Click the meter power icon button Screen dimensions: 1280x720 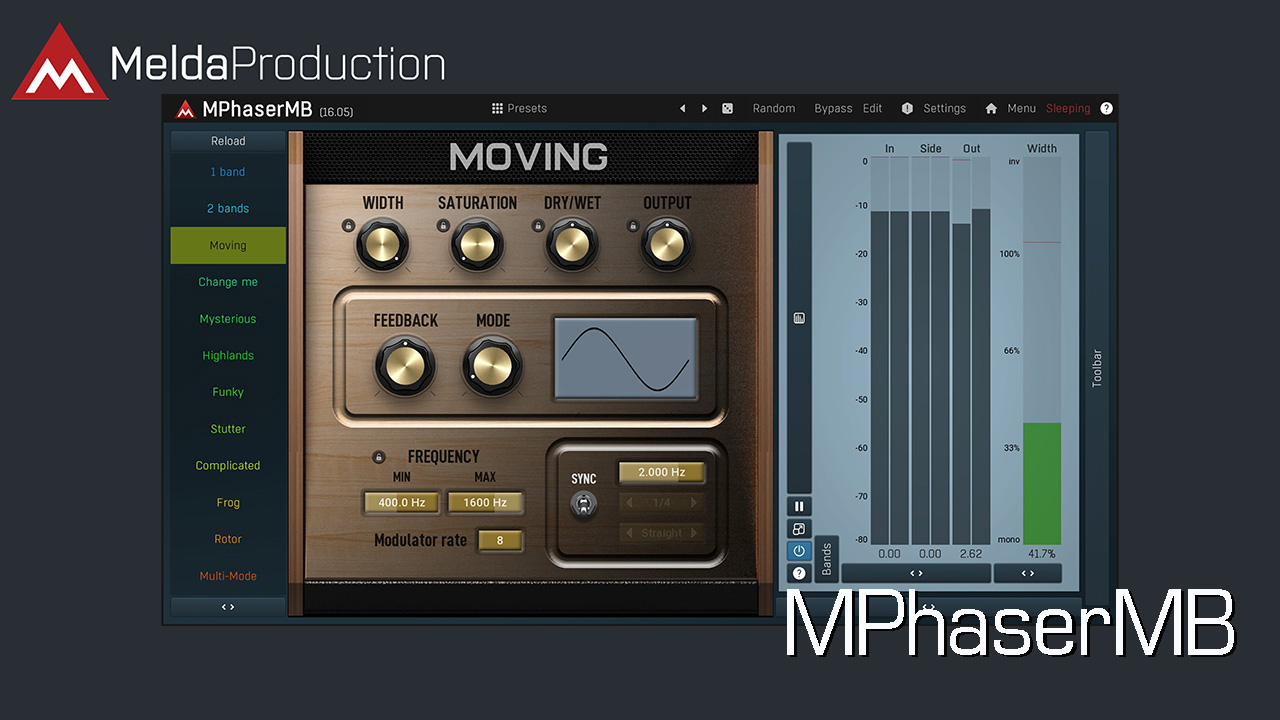pos(799,551)
